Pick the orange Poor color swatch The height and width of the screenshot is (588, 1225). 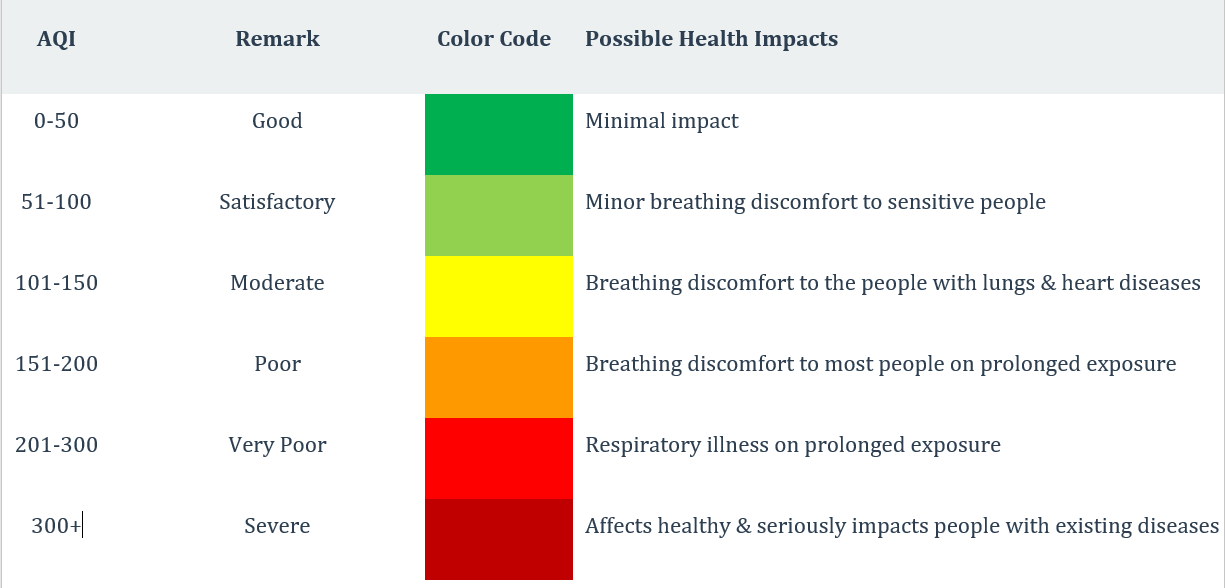coord(498,378)
